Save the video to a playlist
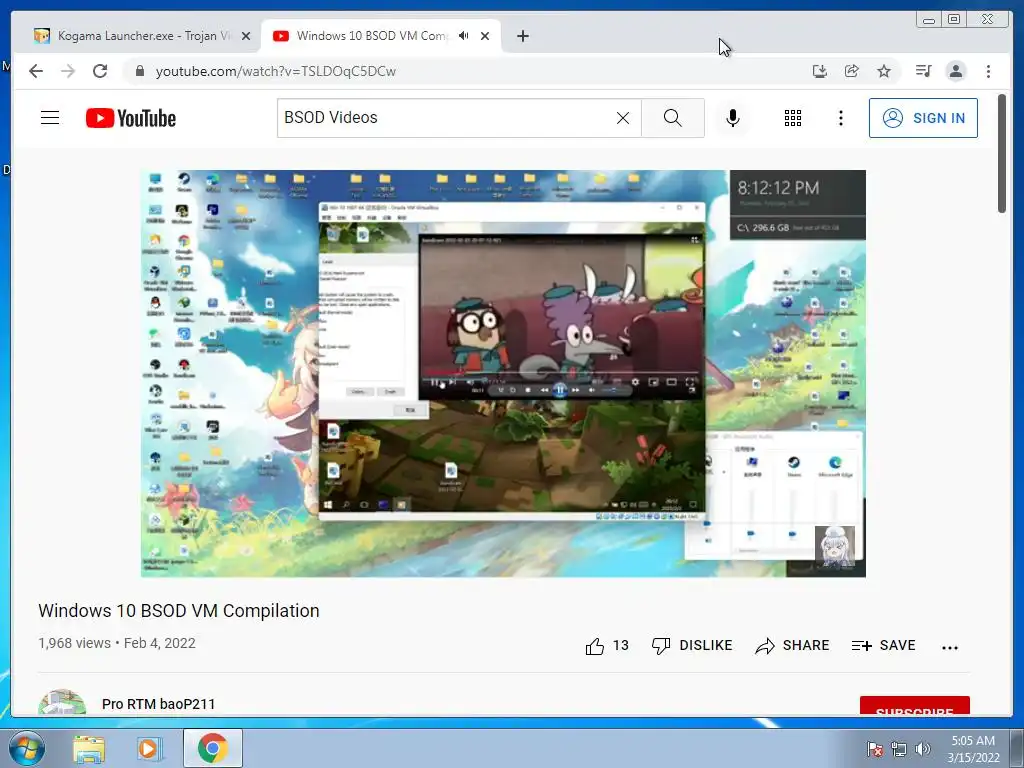 tap(884, 645)
